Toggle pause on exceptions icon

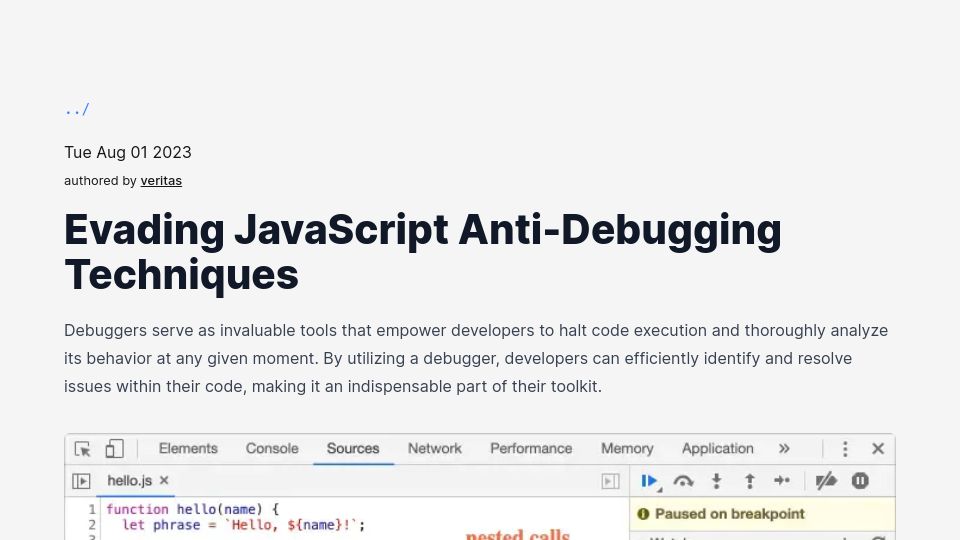tap(860, 481)
